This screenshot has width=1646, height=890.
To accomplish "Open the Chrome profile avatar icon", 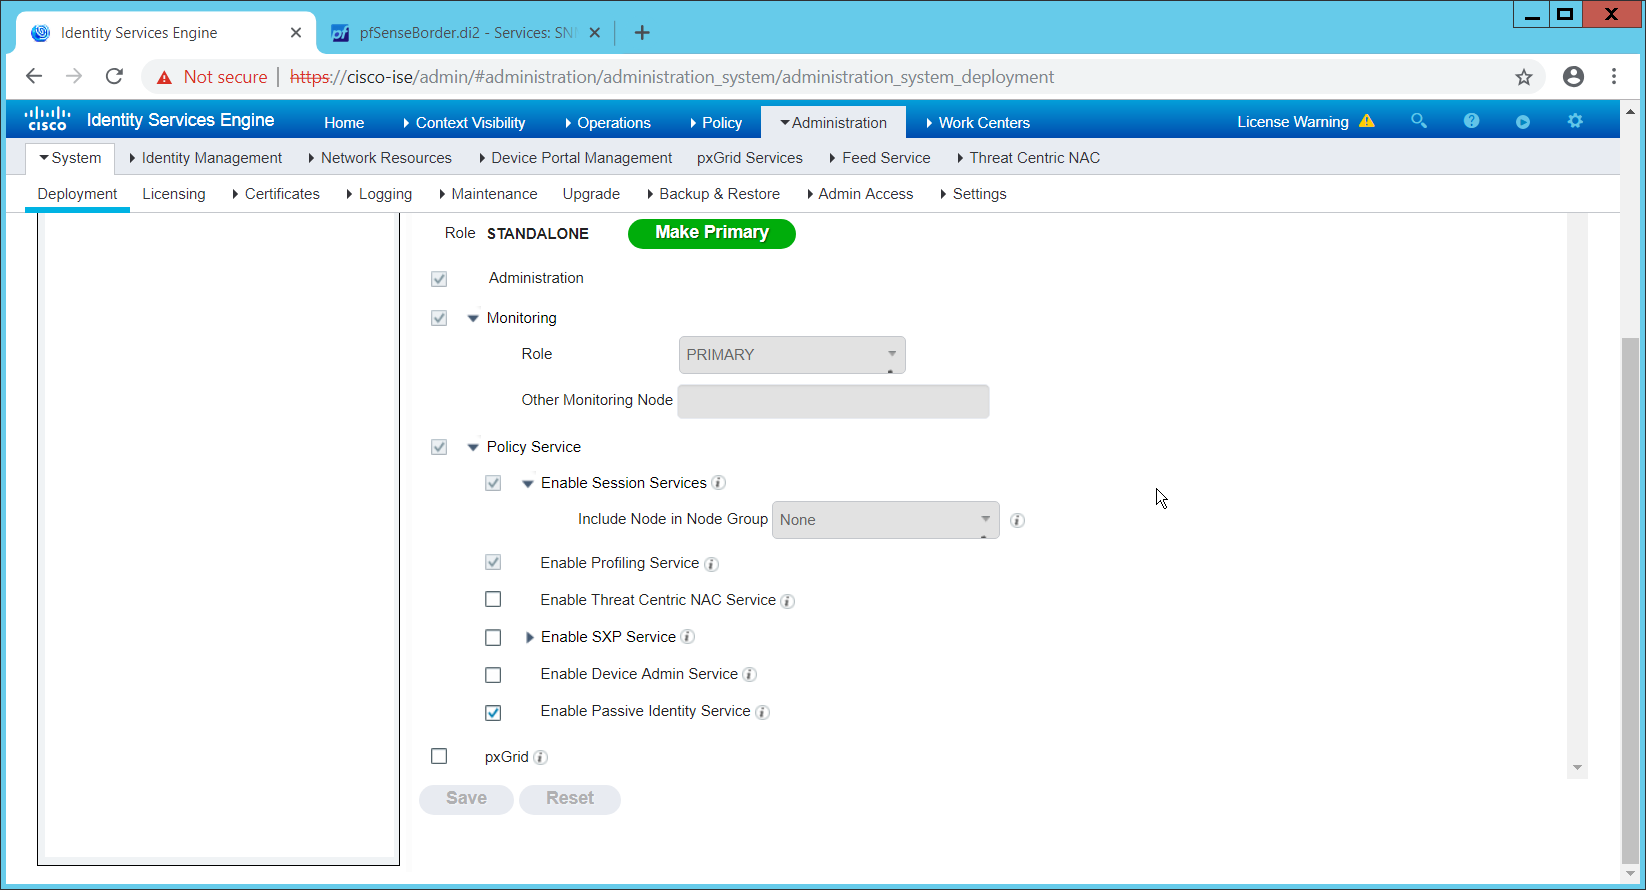I will (x=1573, y=76).
